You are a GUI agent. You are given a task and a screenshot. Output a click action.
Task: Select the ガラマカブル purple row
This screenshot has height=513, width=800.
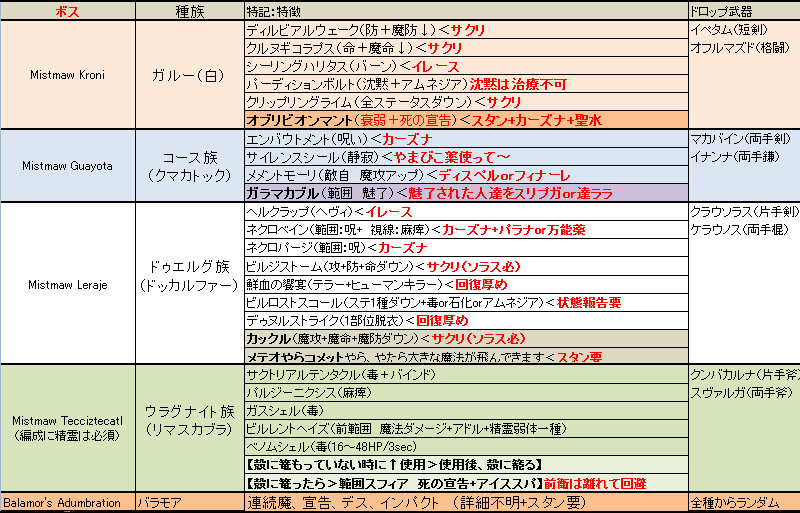click(x=466, y=193)
